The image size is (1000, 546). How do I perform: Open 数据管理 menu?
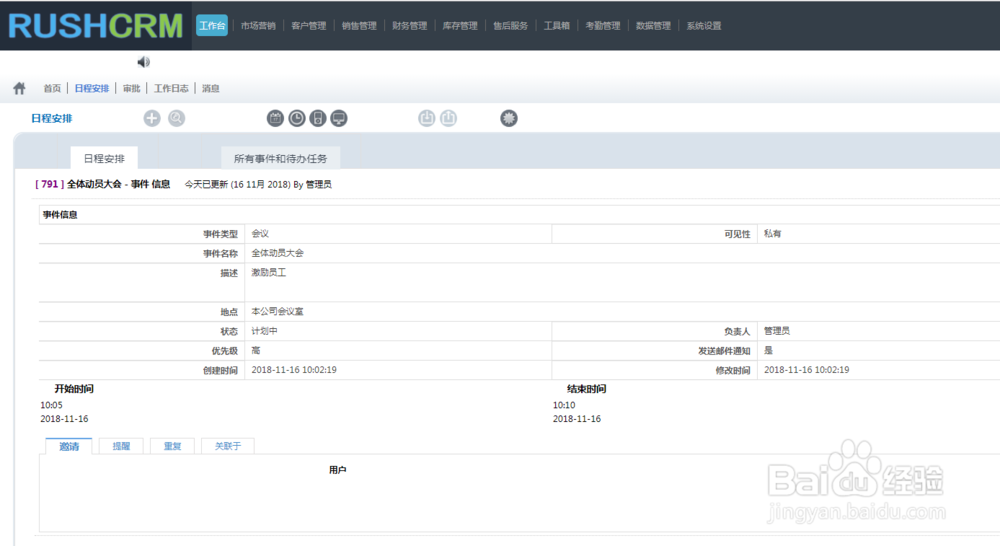[653, 26]
